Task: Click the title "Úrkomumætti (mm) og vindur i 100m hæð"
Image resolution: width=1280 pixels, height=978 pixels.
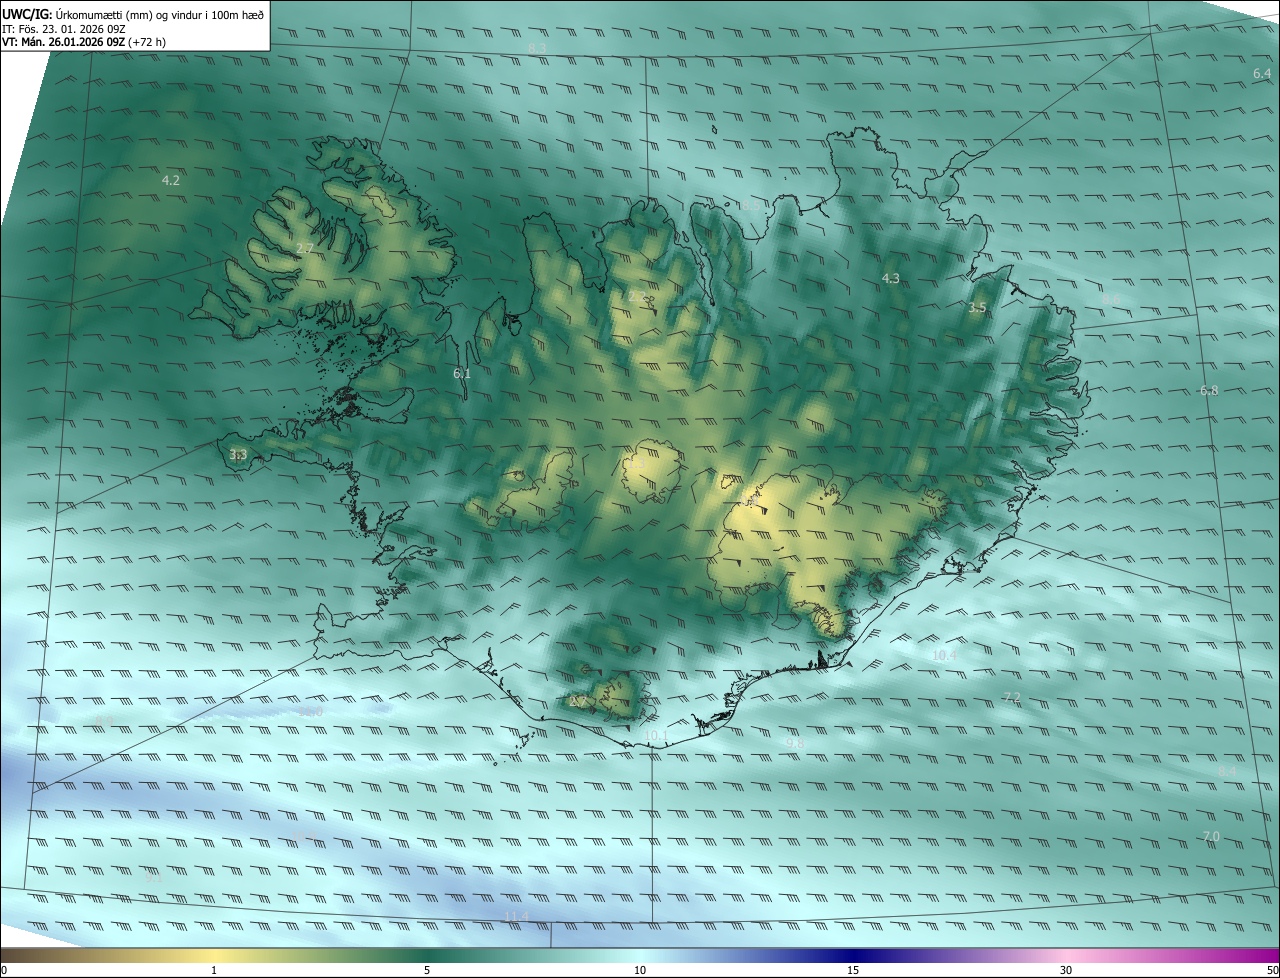Action: (x=160, y=15)
